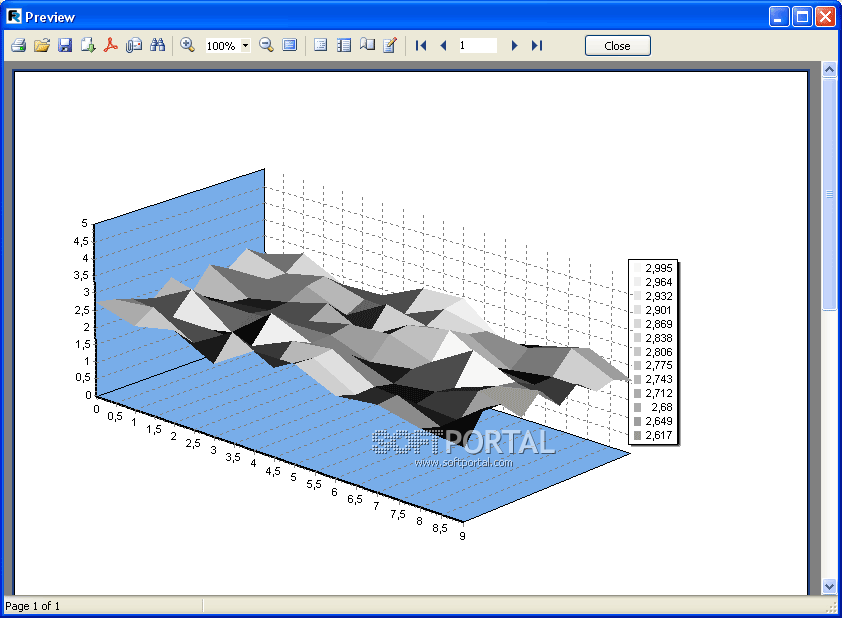
Task: Switch to full screen view icon
Action: 289,45
